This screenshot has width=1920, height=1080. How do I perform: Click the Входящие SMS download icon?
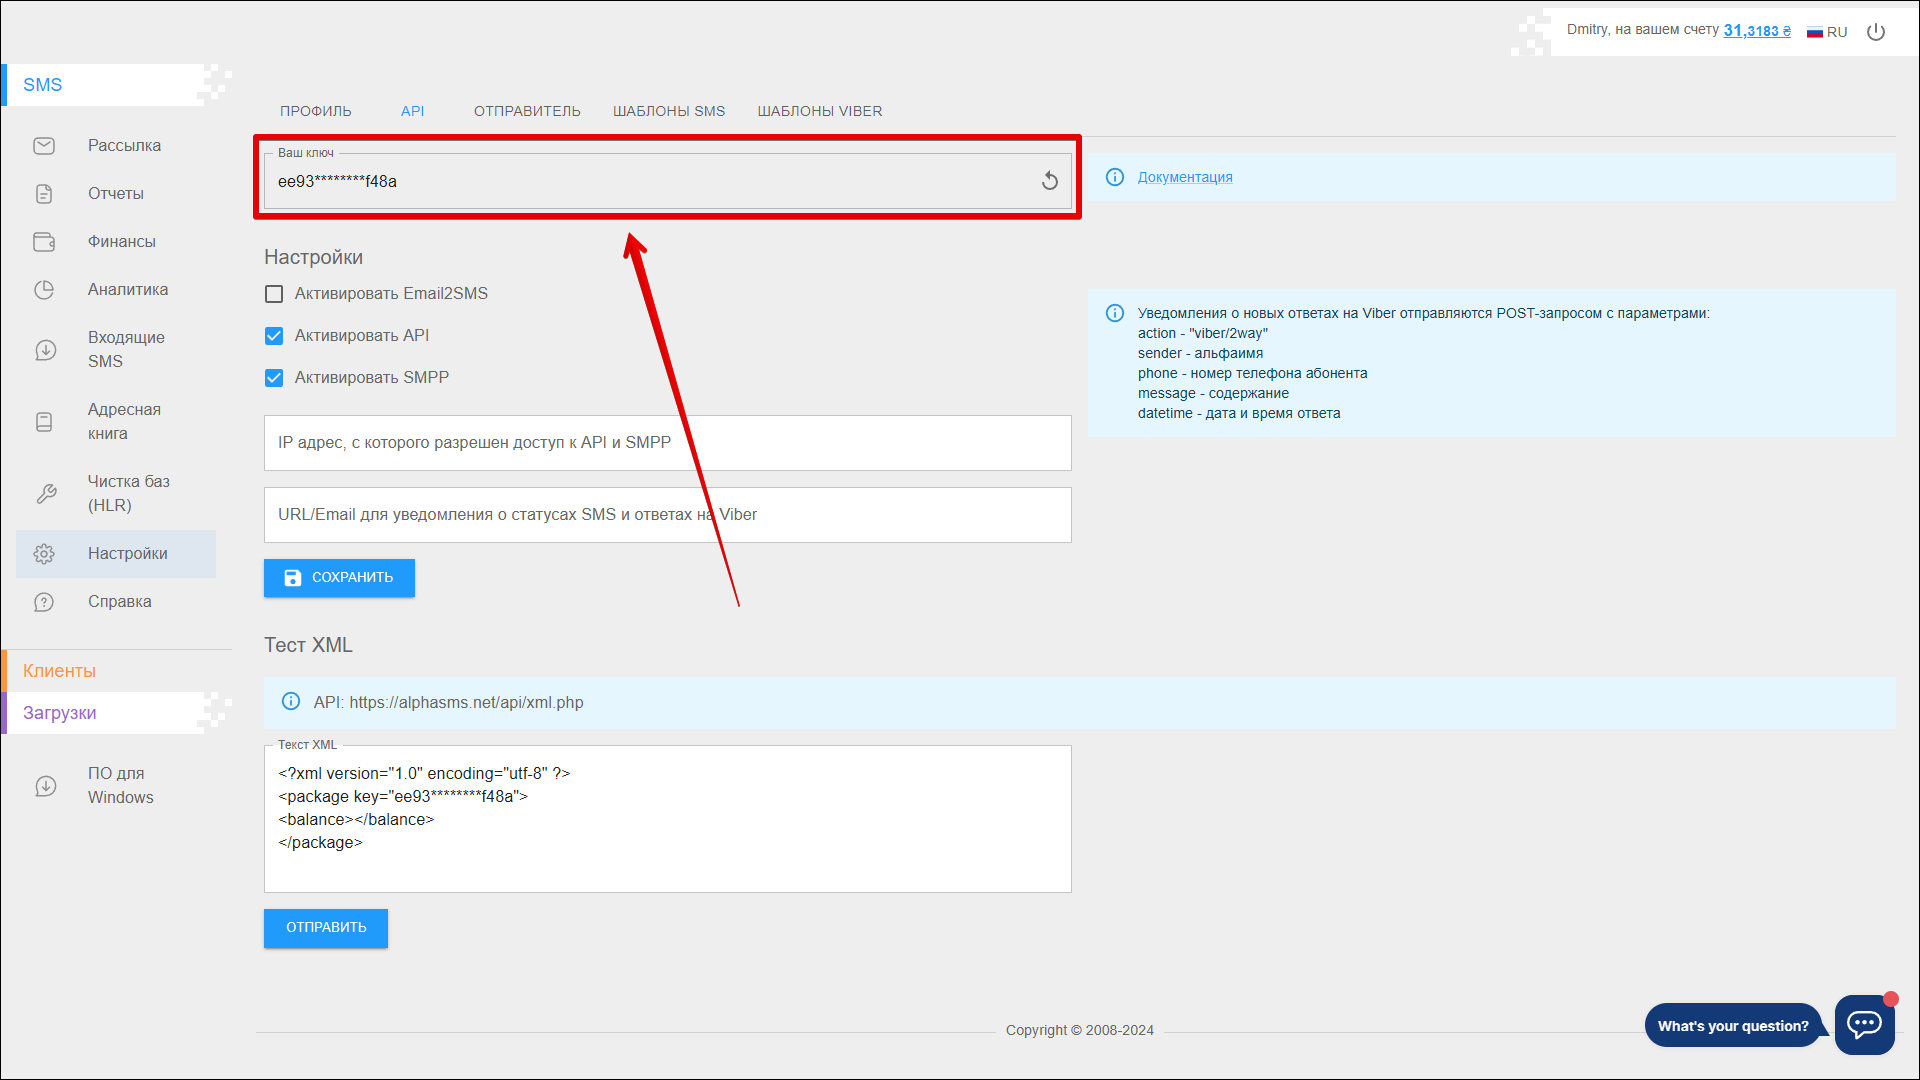[45, 350]
